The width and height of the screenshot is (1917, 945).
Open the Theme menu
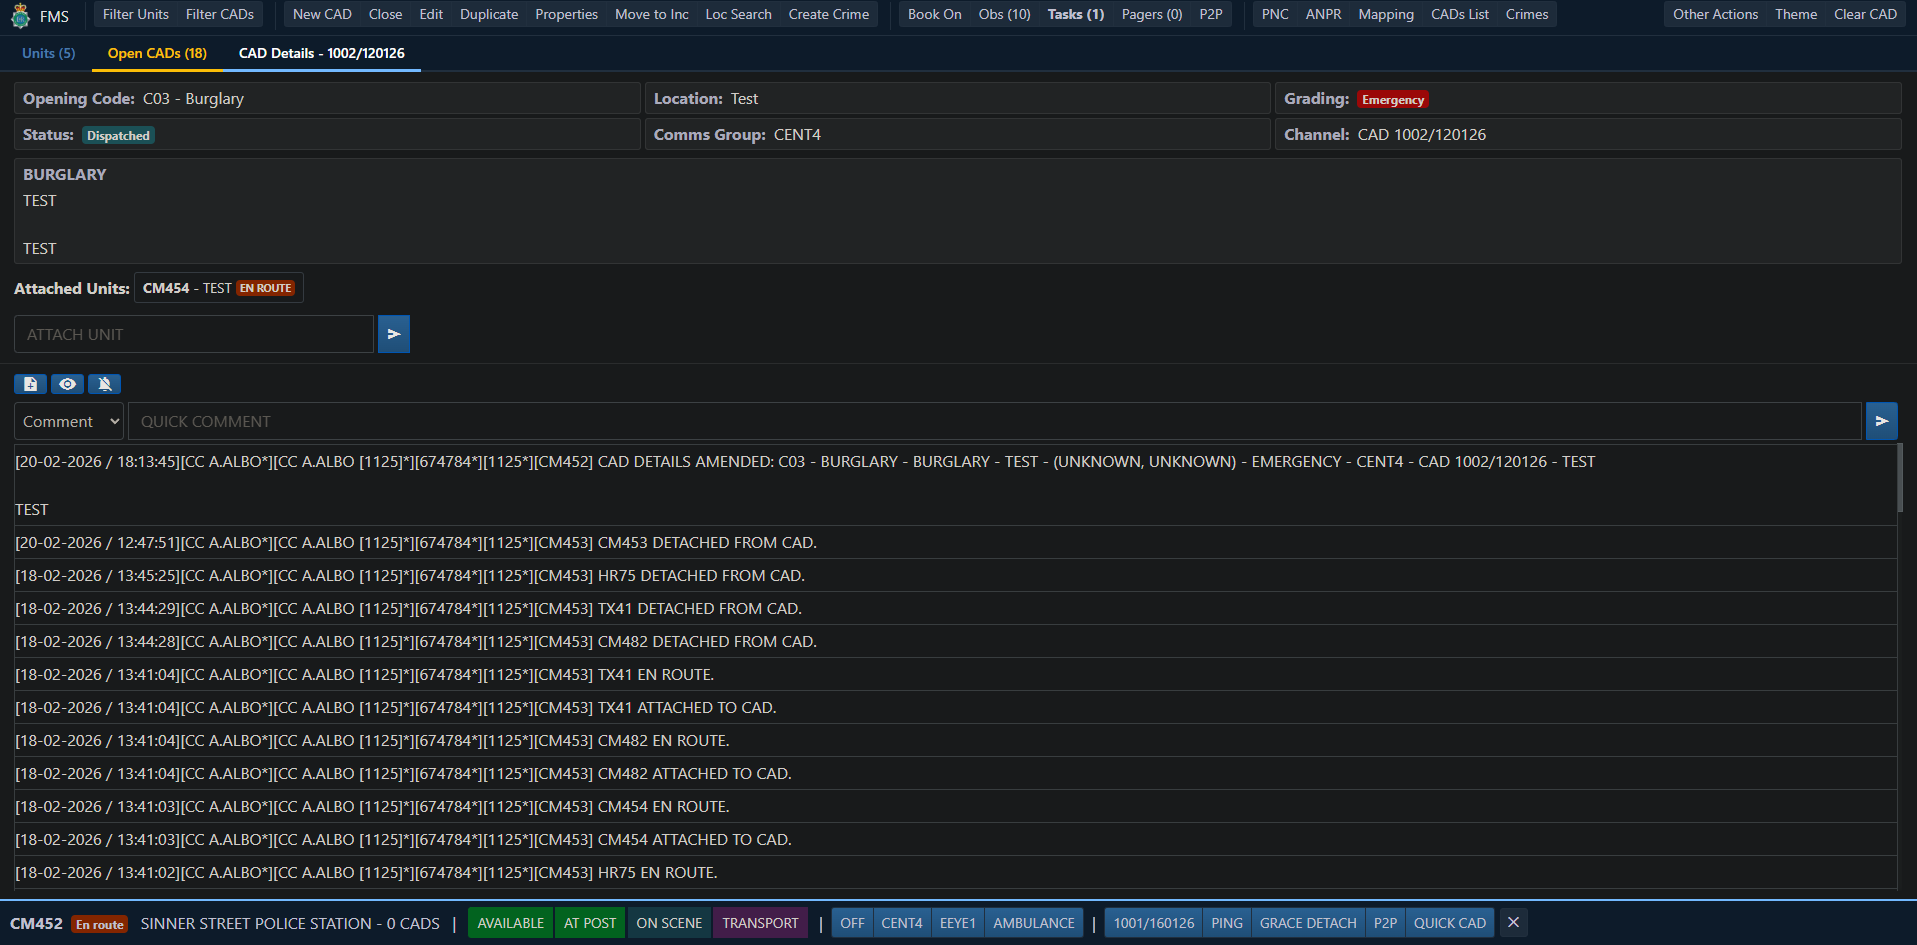[x=1795, y=14]
